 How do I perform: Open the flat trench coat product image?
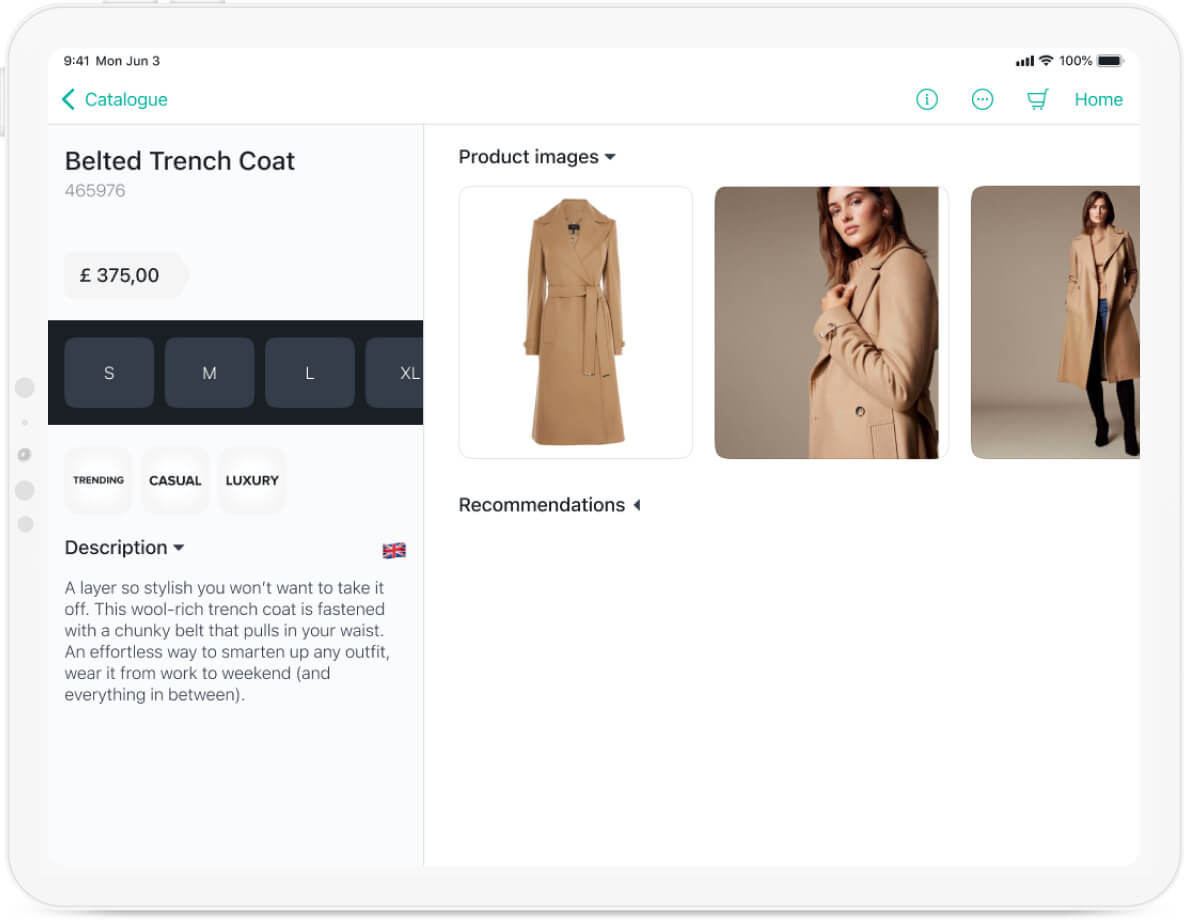575,322
